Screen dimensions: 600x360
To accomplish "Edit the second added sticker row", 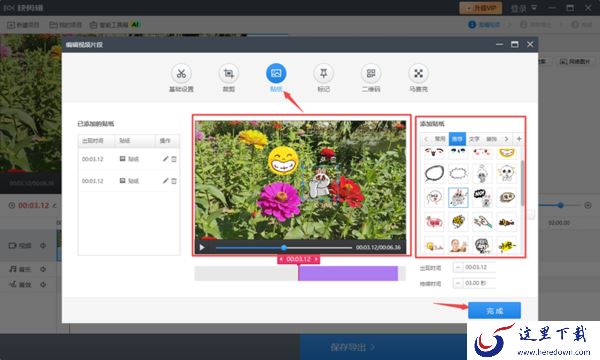I will tap(165, 181).
